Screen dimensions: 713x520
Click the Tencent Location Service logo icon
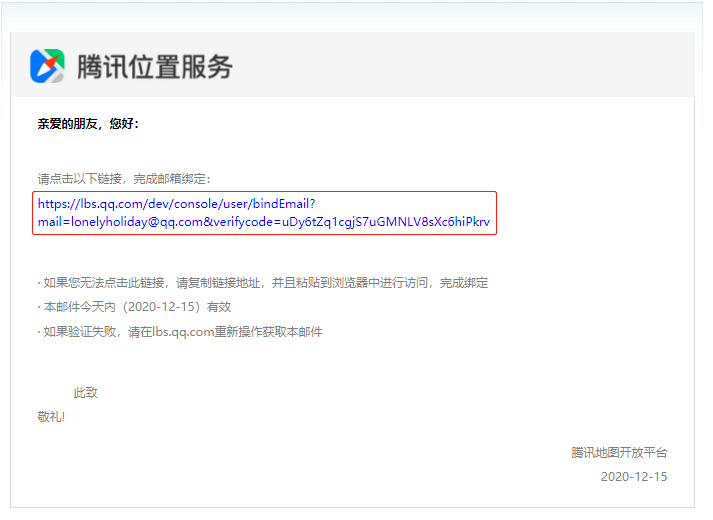click(x=47, y=66)
